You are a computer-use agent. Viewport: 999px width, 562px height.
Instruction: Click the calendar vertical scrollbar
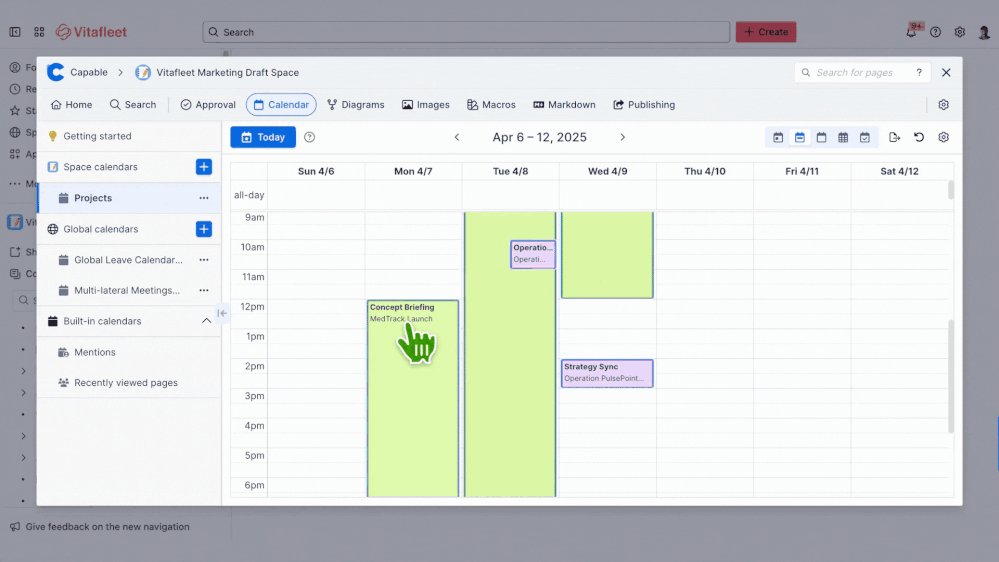point(951,376)
